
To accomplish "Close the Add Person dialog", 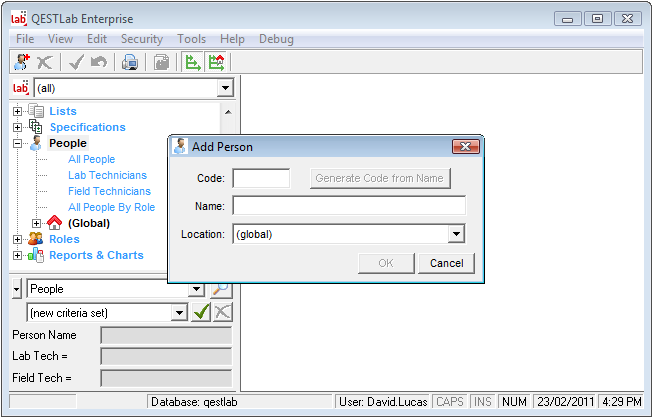I will (x=466, y=147).
